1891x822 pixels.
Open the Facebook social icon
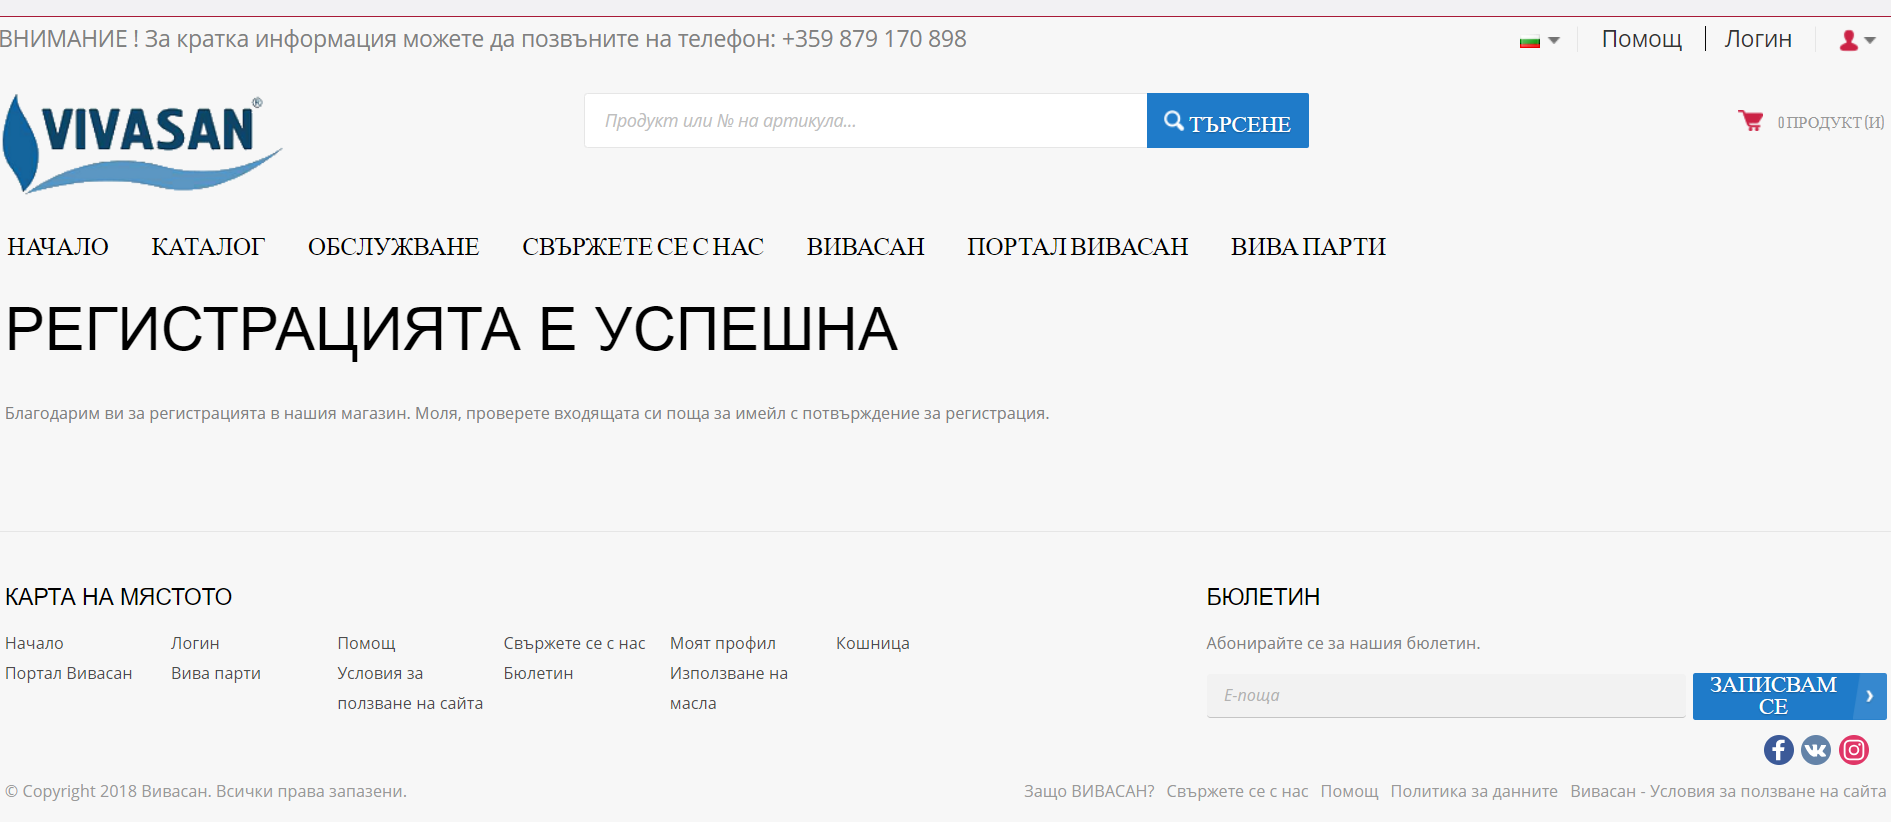[x=1778, y=750]
